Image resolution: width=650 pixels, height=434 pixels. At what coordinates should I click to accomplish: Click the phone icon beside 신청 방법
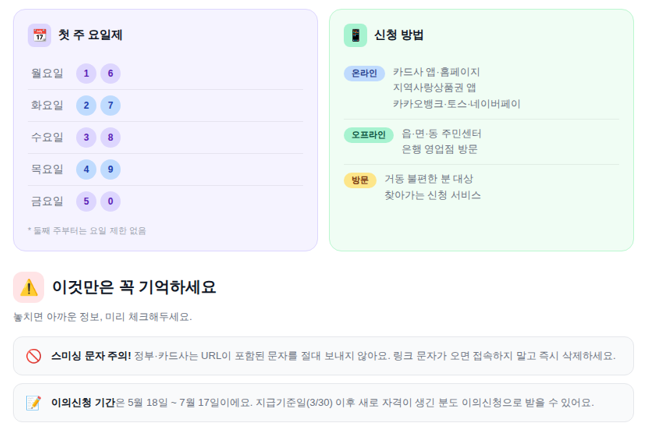click(355, 35)
